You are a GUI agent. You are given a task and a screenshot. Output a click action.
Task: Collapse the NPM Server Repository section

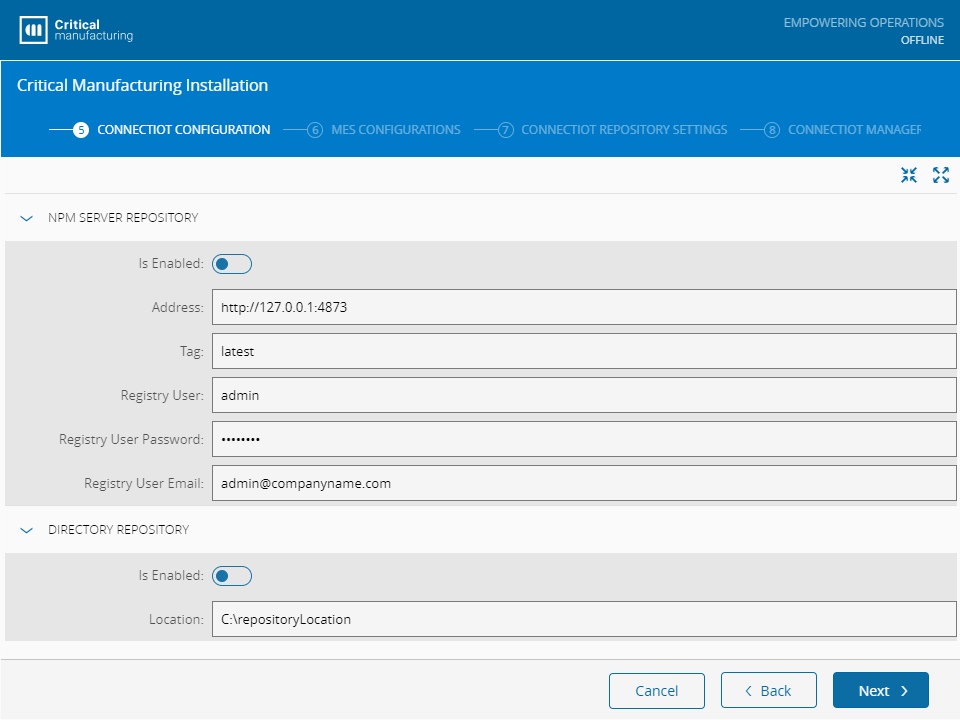pos(27,218)
